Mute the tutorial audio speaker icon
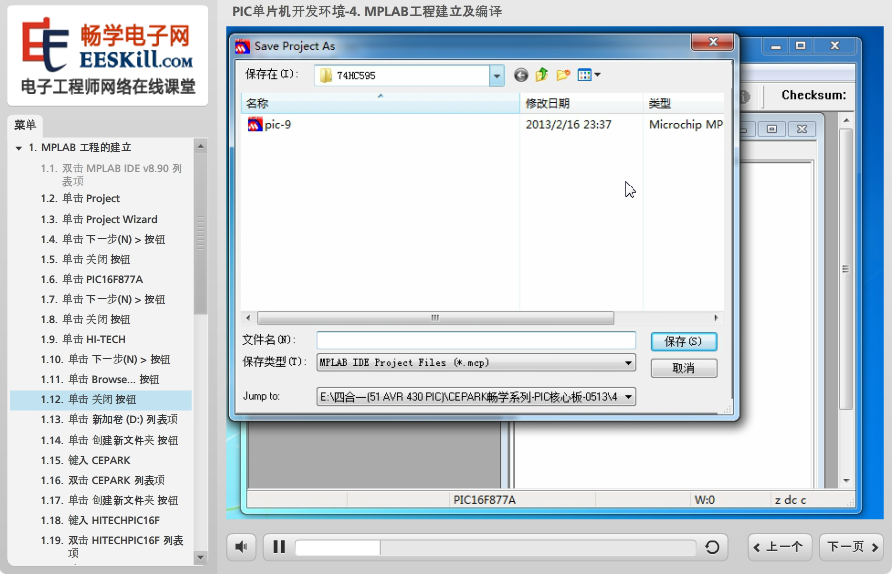The width and height of the screenshot is (892, 574). tap(241, 547)
